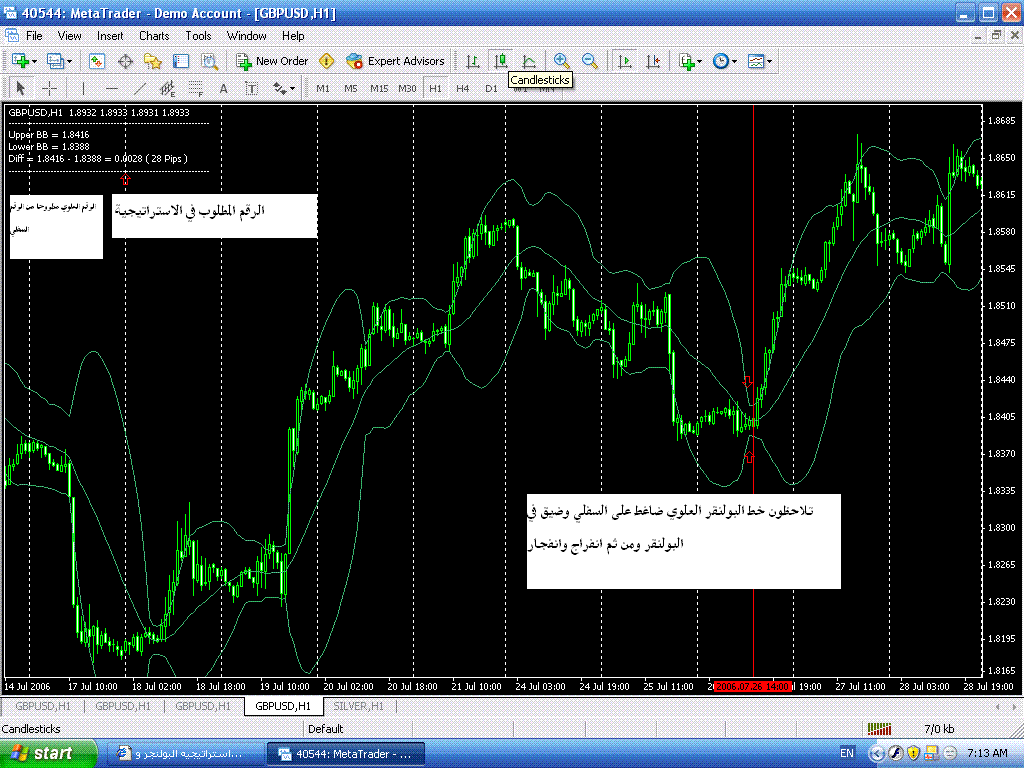Viewport: 1024px width, 768px height.
Task: Click the New Order button
Action: click(272, 61)
